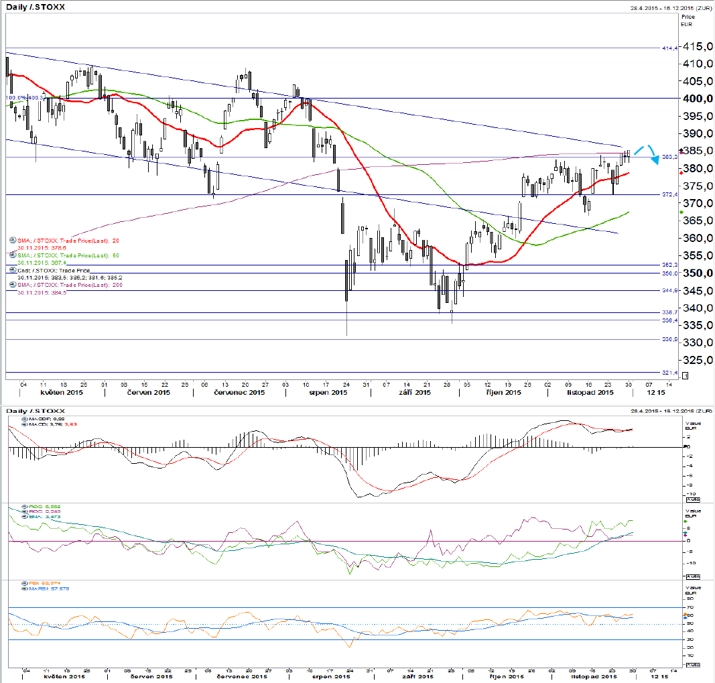Screen dimensions: 715x683
Task: Click Auto scale button on ROC panel
Action: 693,576
